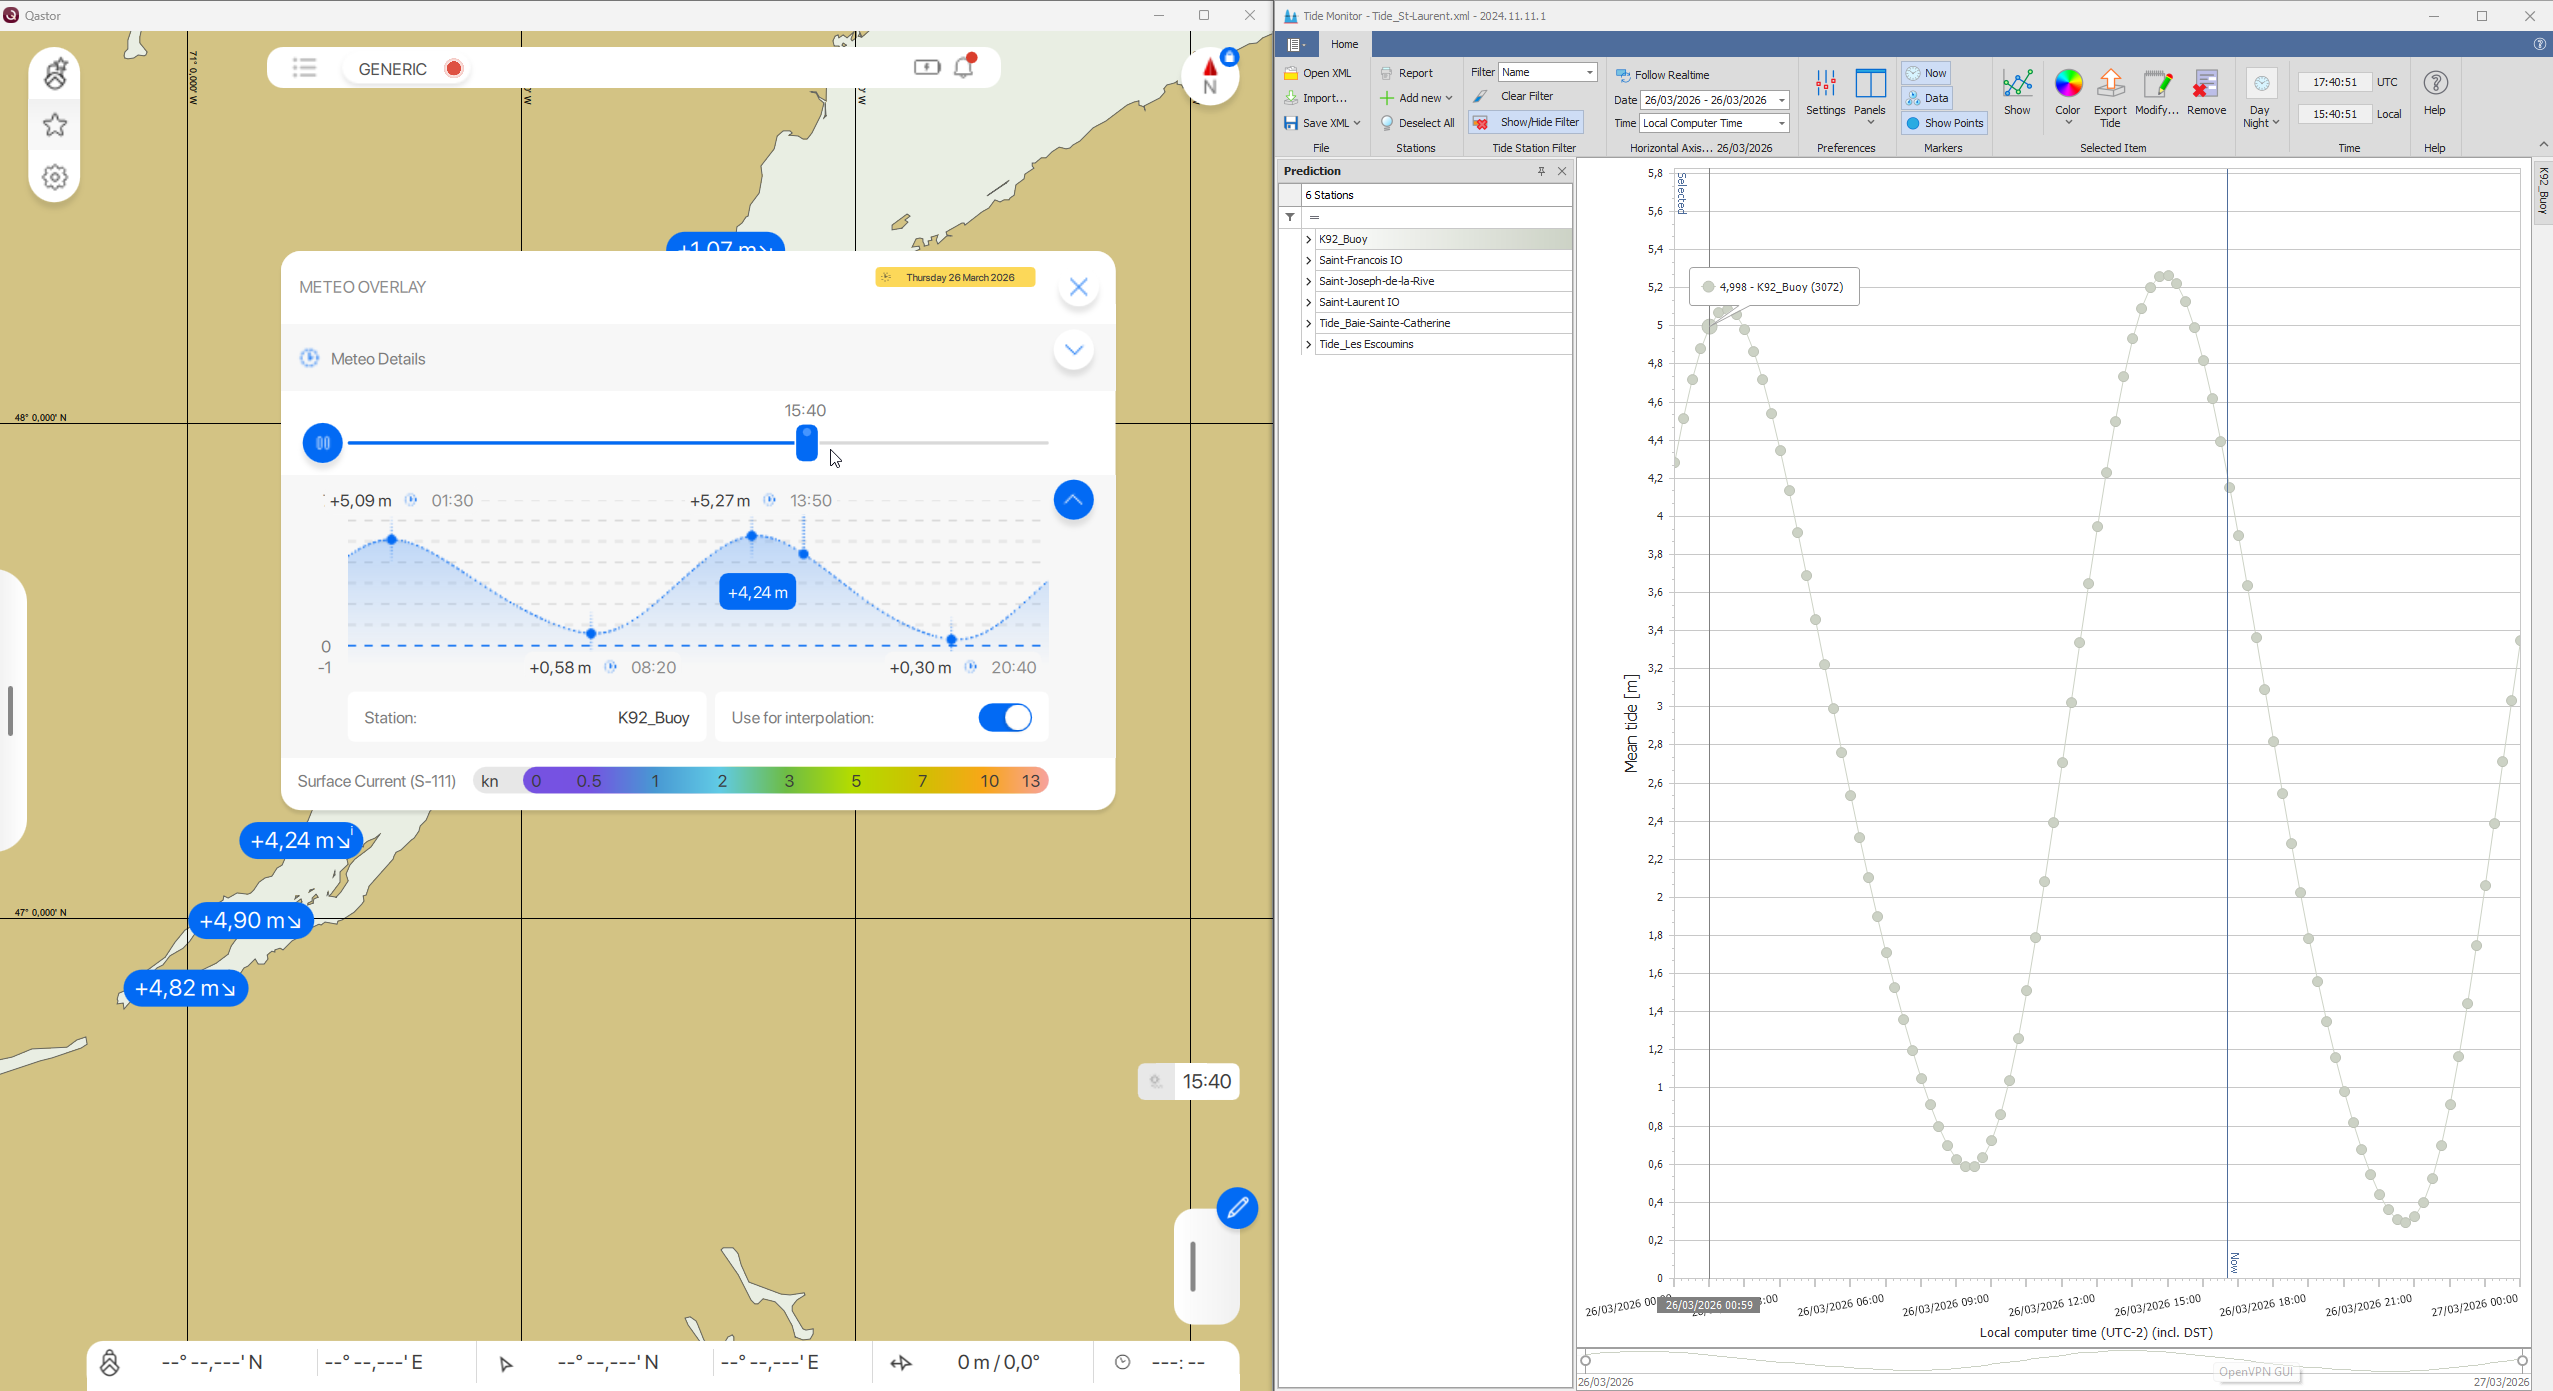Click the Deselect All button
The height and width of the screenshot is (1391, 2553).
(x=1417, y=123)
